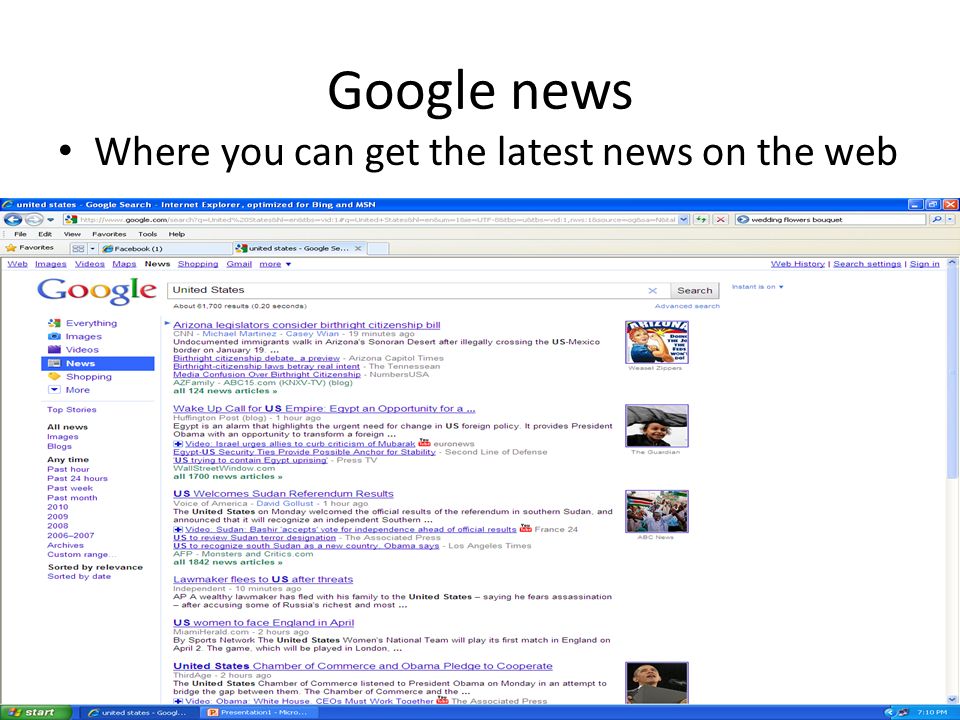Click the YouTube icon beside euronews

pos(424,443)
